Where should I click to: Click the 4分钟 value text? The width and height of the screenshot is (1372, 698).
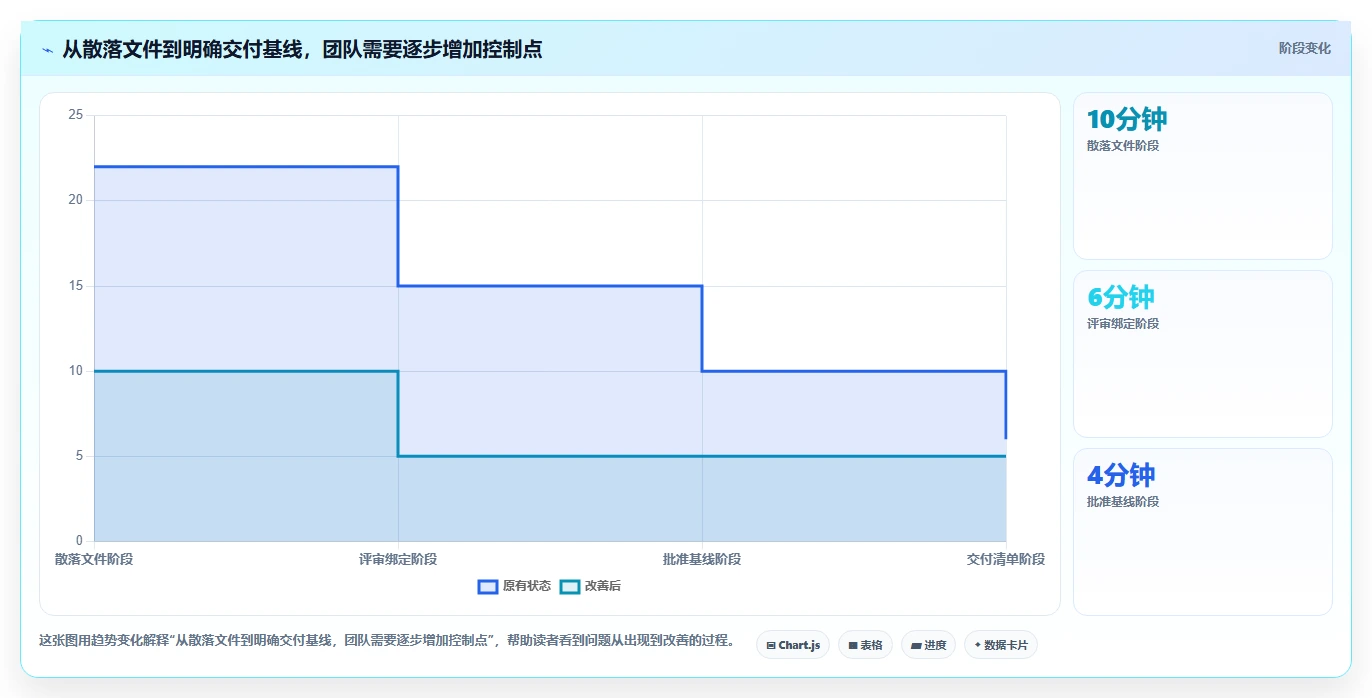point(1120,475)
